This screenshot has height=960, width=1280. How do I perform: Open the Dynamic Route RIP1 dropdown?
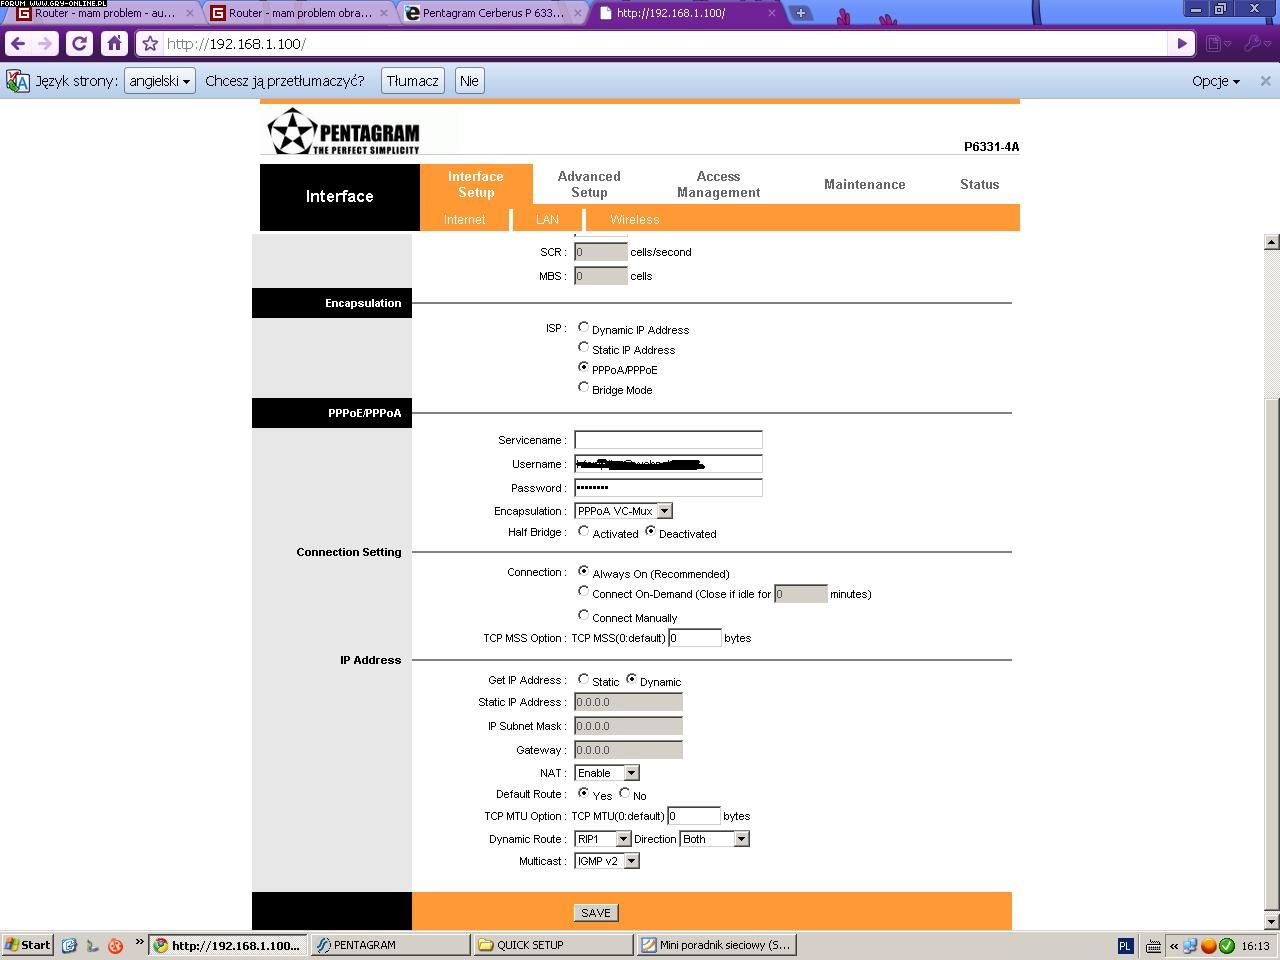point(603,839)
